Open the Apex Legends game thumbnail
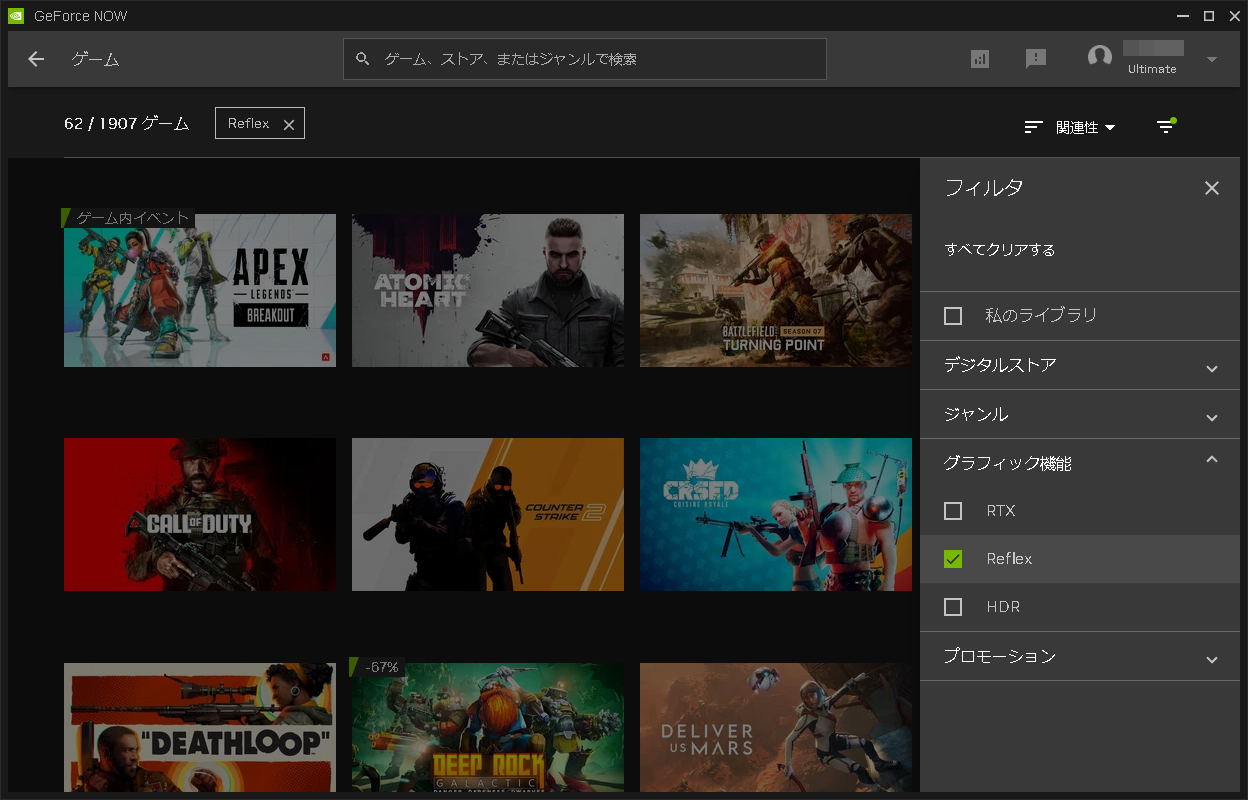Screen dimensions: 1248x800 (x=199, y=290)
